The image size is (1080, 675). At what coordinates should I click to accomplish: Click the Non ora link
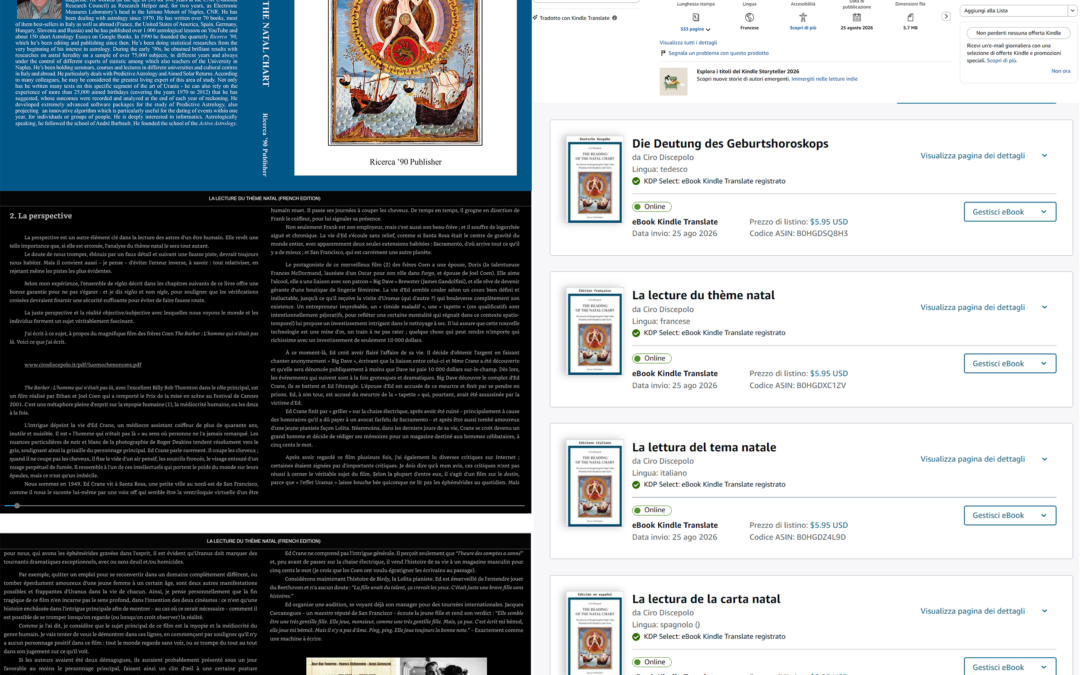point(1061,71)
